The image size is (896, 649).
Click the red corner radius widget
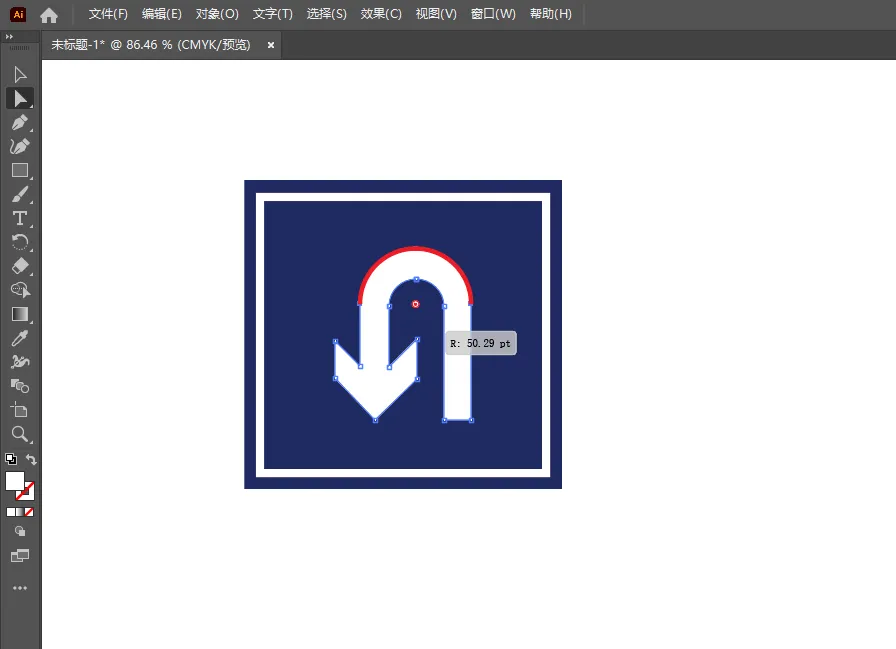(415, 304)
